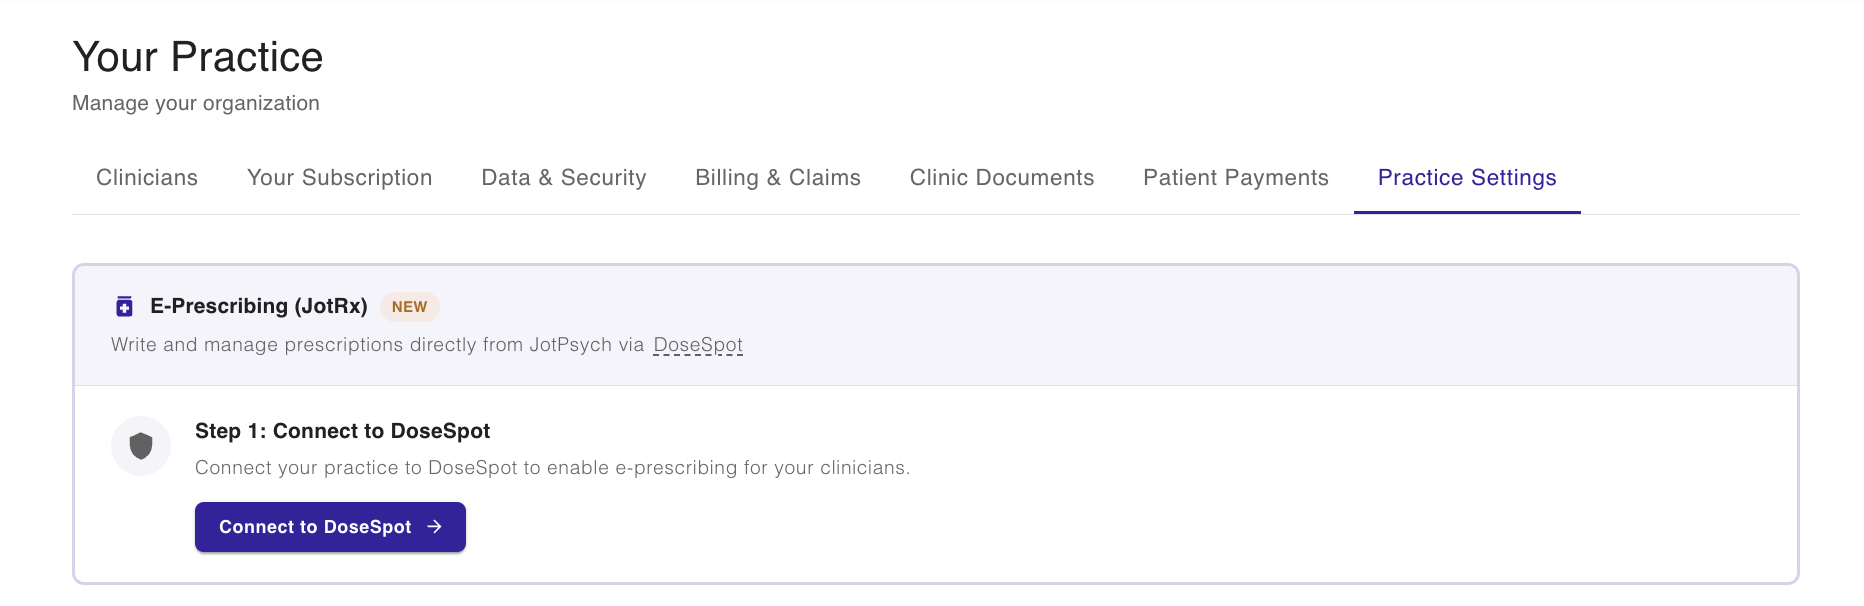Click the E-Prescribing (JotRx) title

tap(258, 306)
